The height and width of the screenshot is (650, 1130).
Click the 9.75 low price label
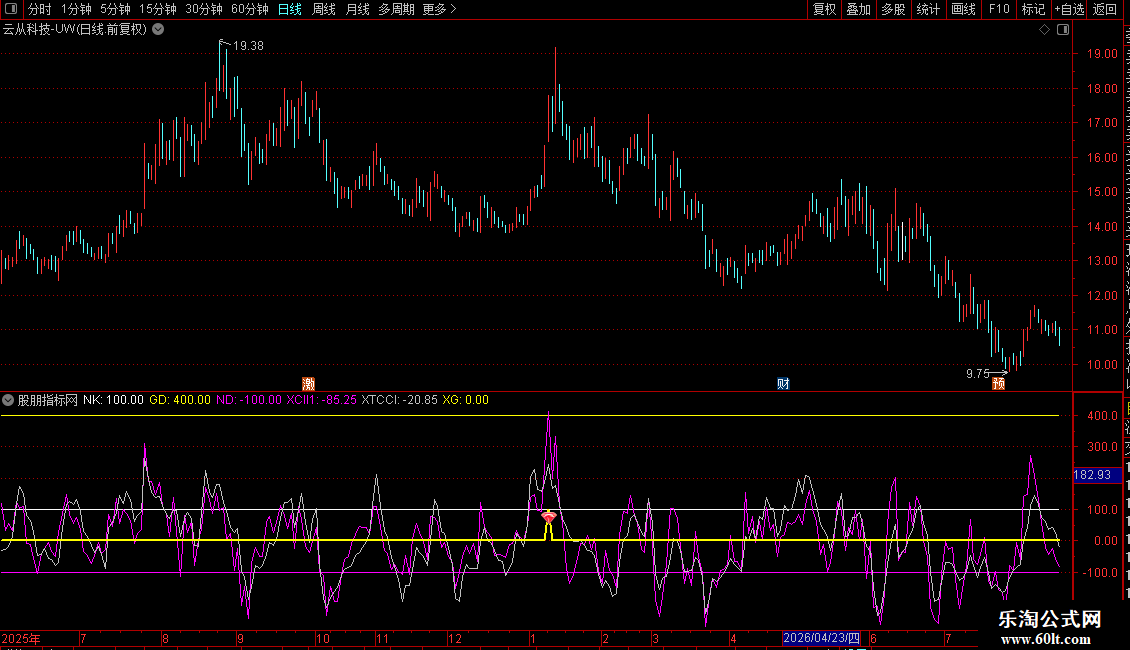coord(978,373)
